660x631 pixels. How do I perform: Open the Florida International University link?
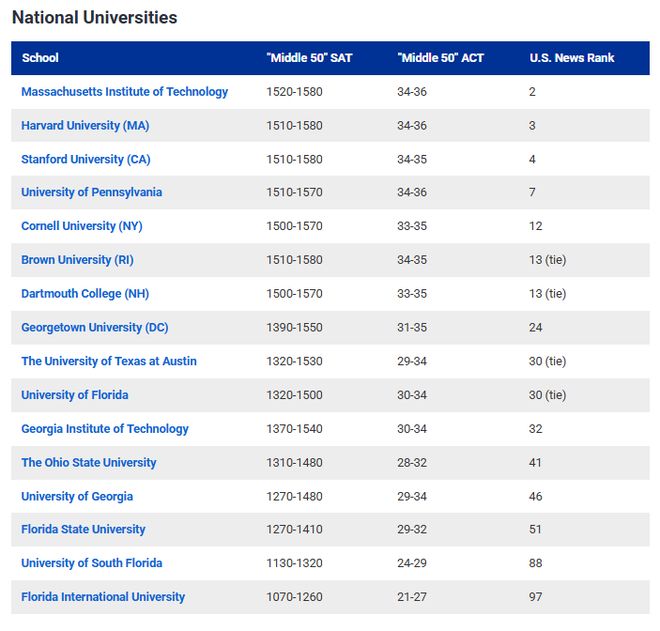click(103, 597)
